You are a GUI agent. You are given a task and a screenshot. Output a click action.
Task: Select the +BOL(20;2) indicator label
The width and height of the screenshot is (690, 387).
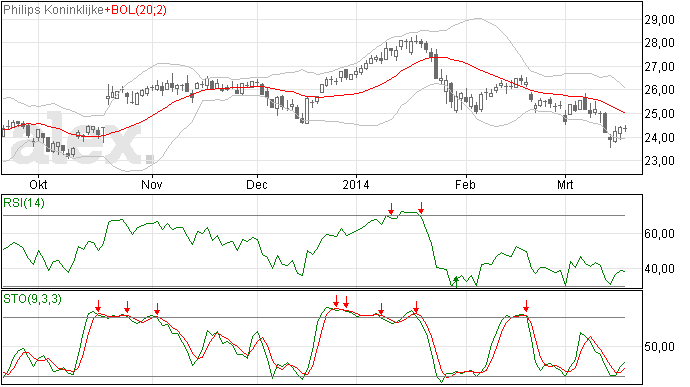pyautogui.click(x=136, y=10)
